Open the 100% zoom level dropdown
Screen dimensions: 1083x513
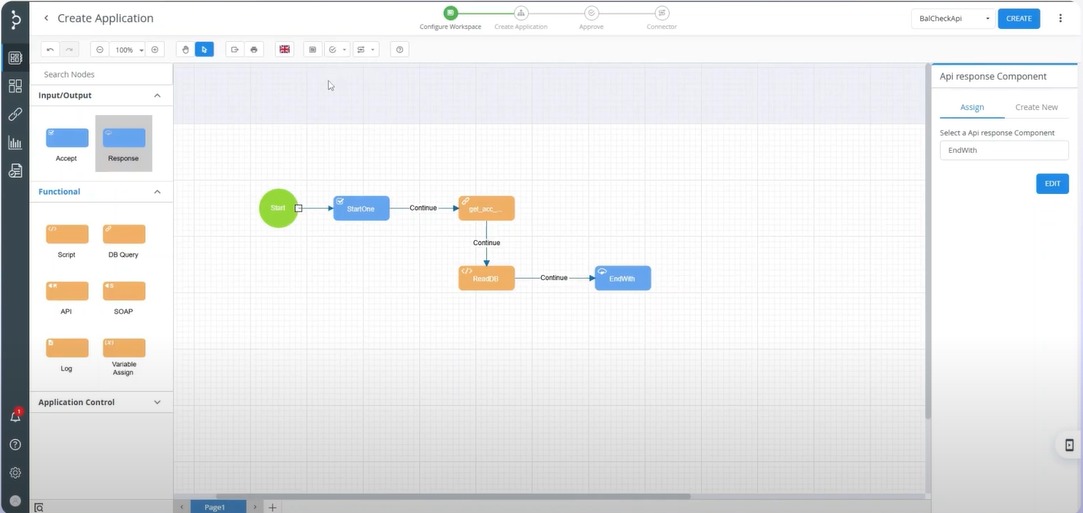pos(127,49)
